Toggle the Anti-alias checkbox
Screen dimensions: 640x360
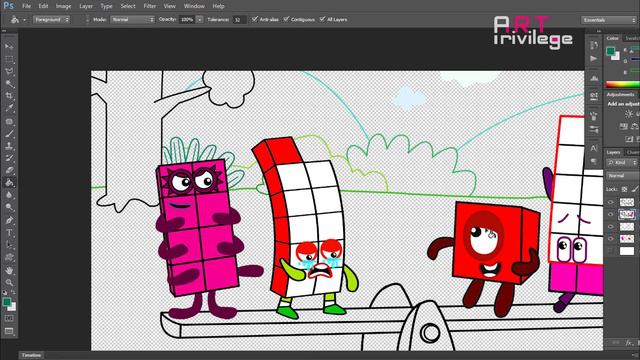(255, 19)
